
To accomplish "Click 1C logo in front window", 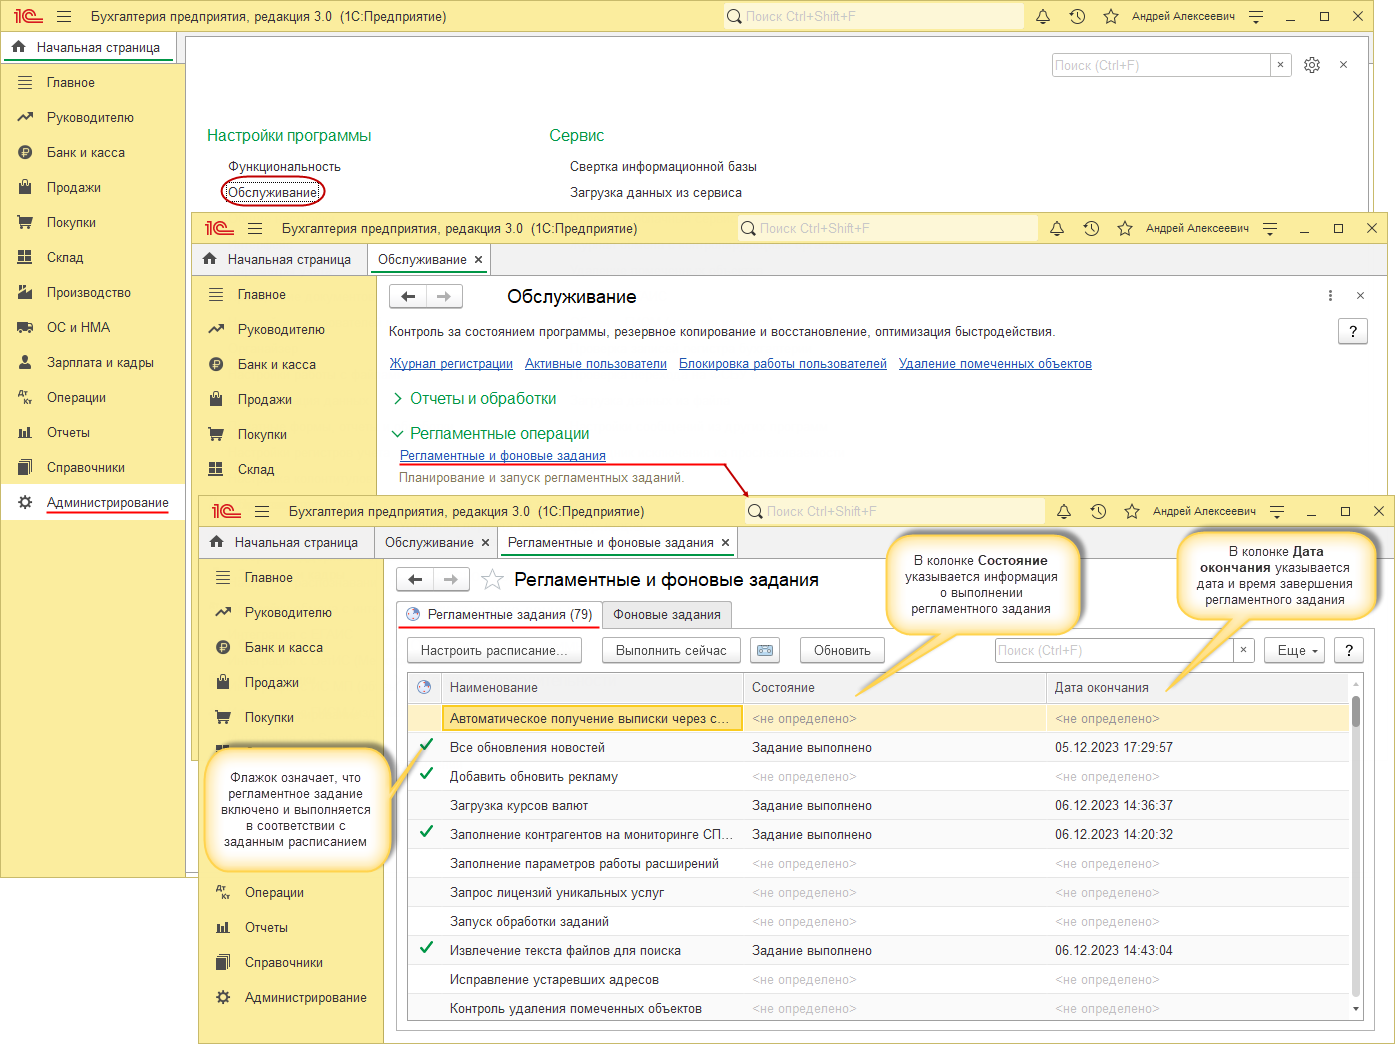I will click(226, 511).
